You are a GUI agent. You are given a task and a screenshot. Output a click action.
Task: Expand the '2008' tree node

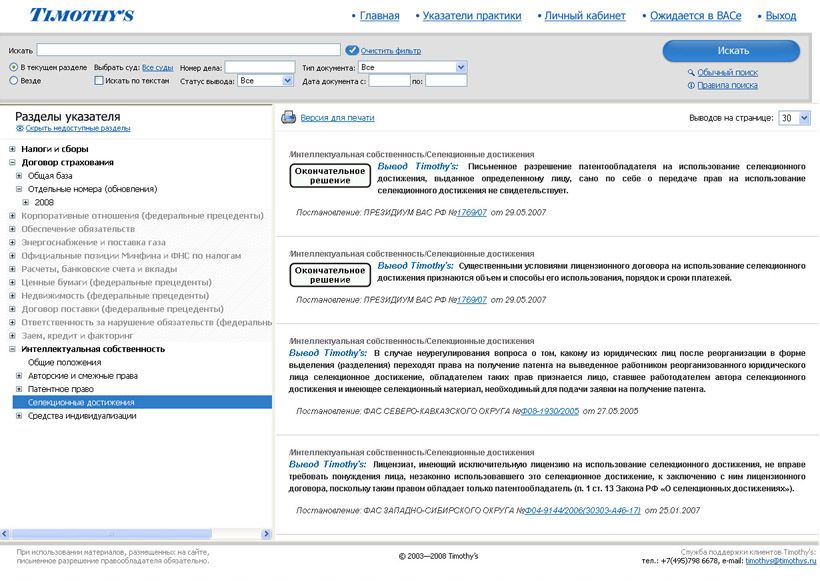pos(26,202)
